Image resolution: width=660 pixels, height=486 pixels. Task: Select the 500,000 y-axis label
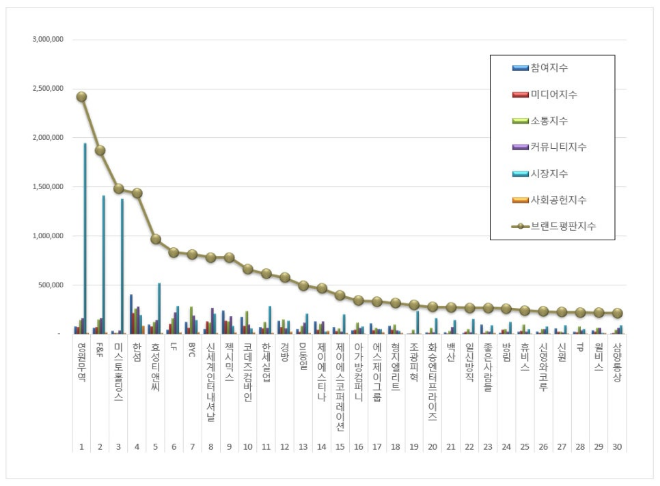click(x=51, y=285)
